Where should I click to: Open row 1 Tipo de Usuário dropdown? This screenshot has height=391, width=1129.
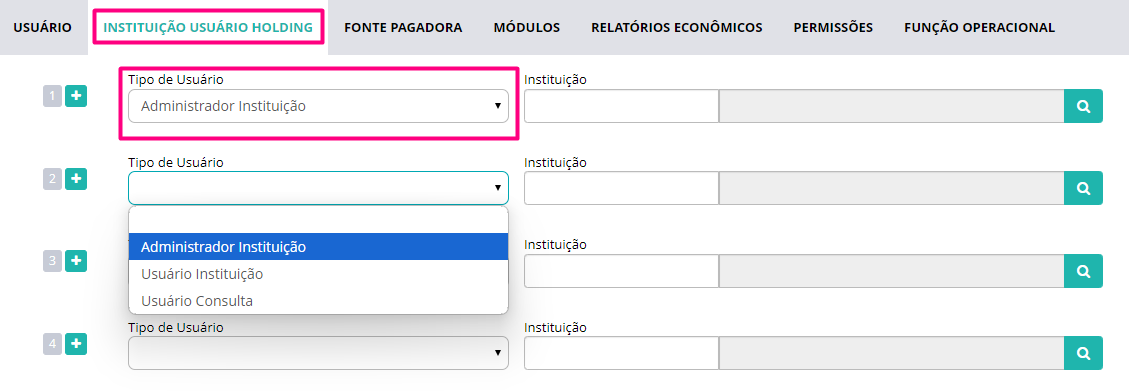point(318,106)
